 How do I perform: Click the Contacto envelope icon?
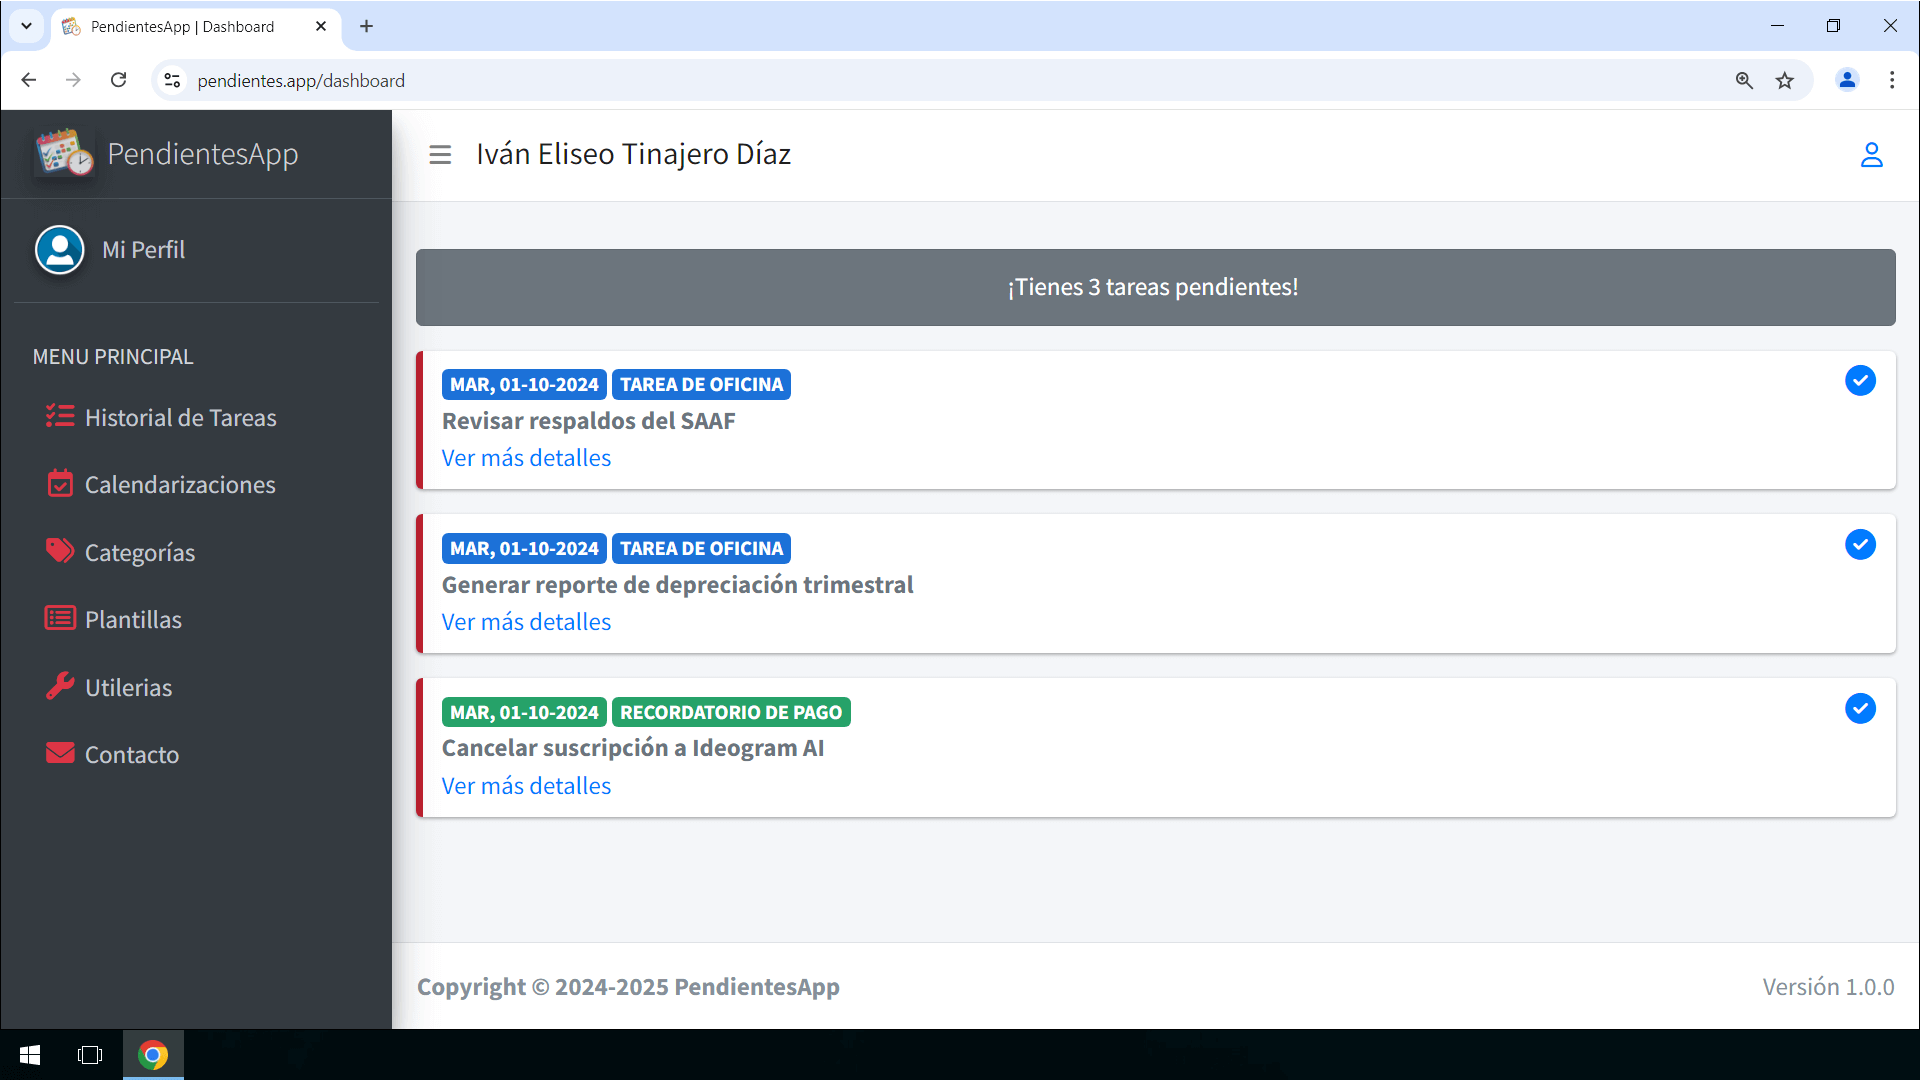coord(59,753)
